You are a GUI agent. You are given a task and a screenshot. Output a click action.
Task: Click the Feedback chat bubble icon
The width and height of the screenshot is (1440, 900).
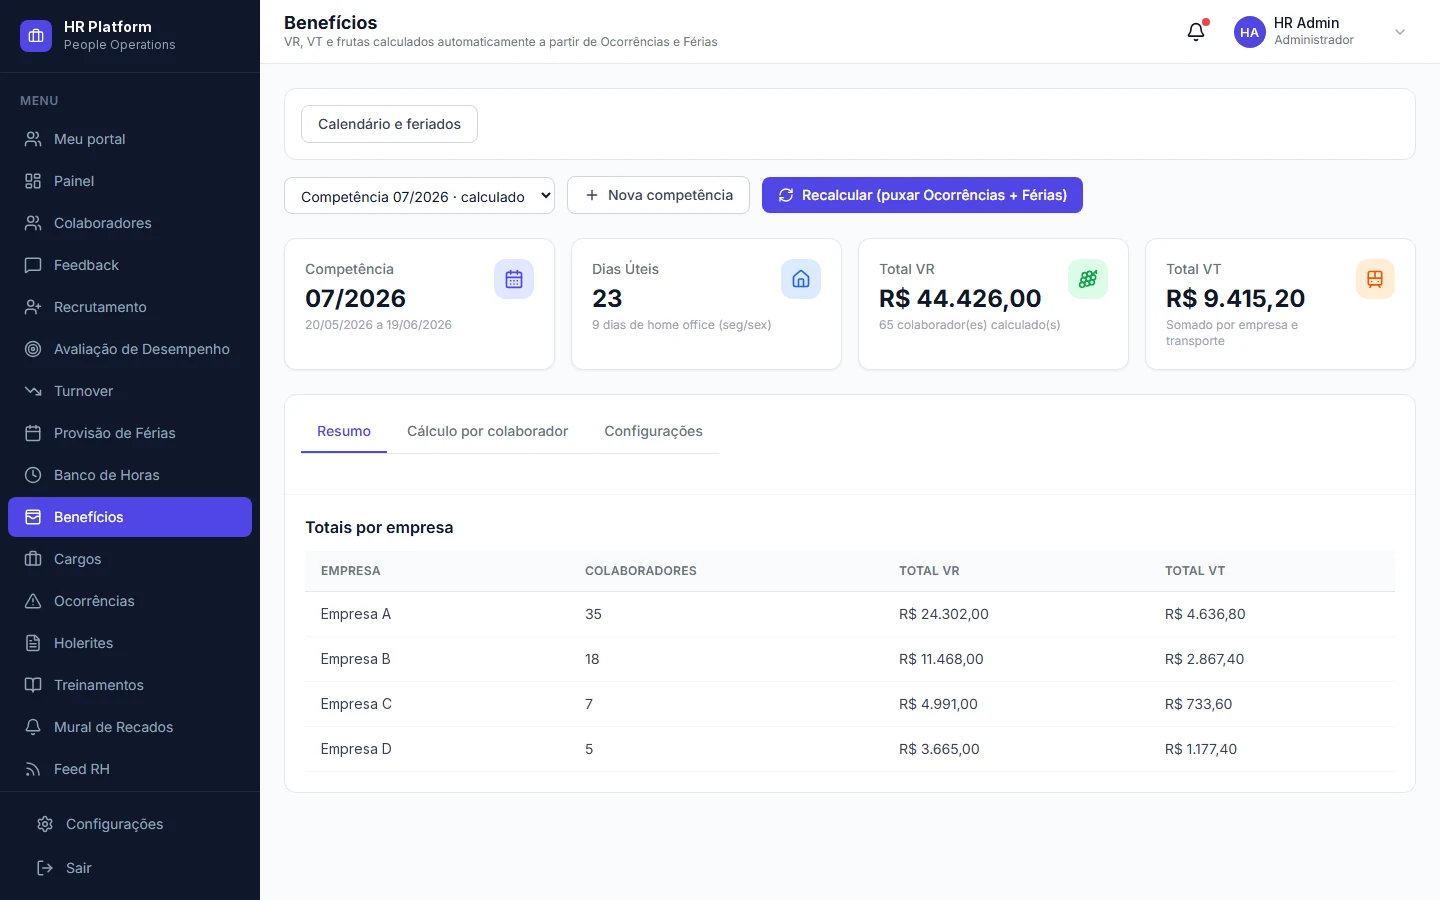(x=33, y=265)
